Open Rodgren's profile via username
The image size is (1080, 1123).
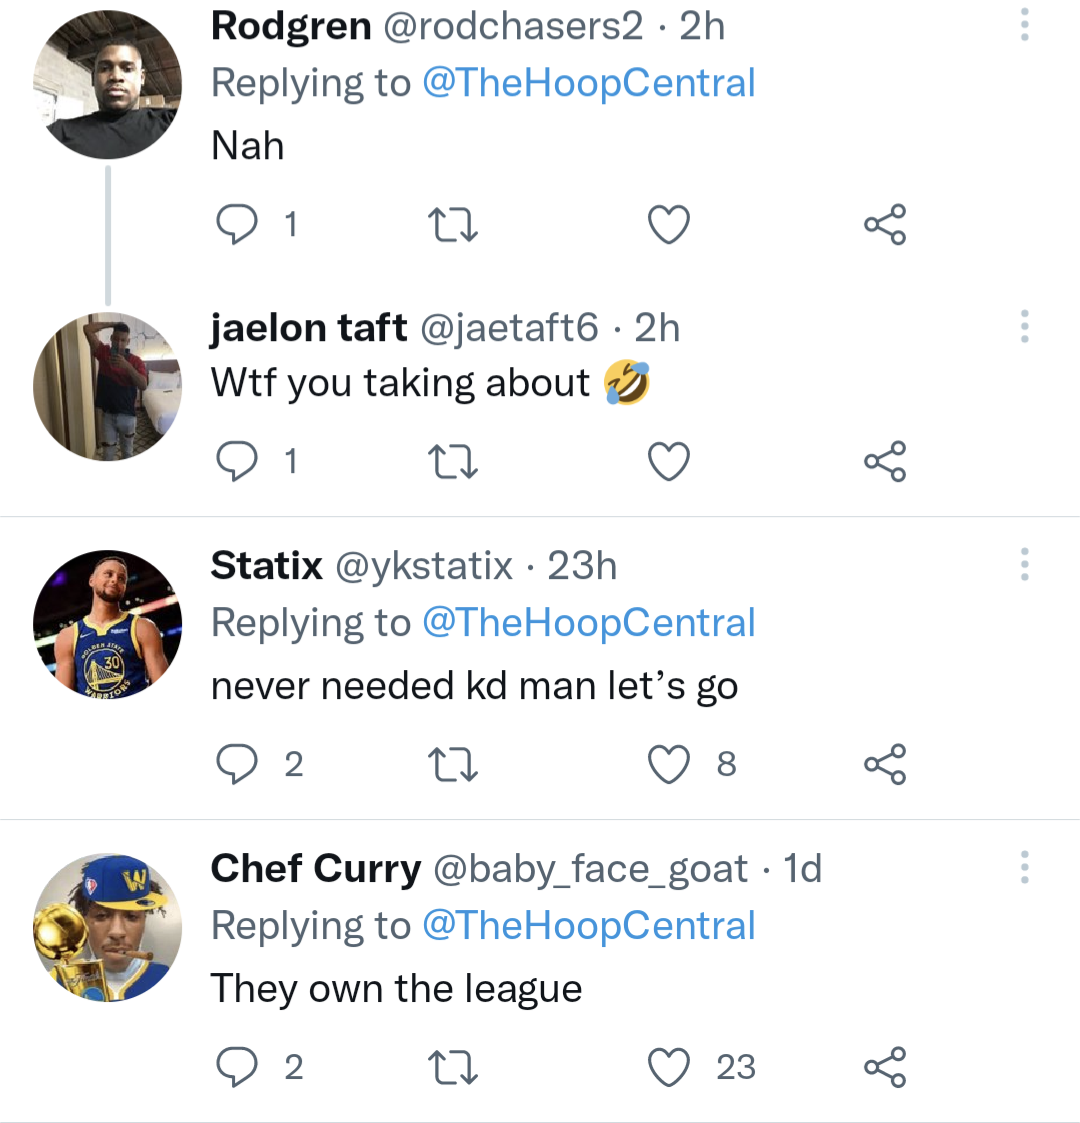click(x=290, y=26)
